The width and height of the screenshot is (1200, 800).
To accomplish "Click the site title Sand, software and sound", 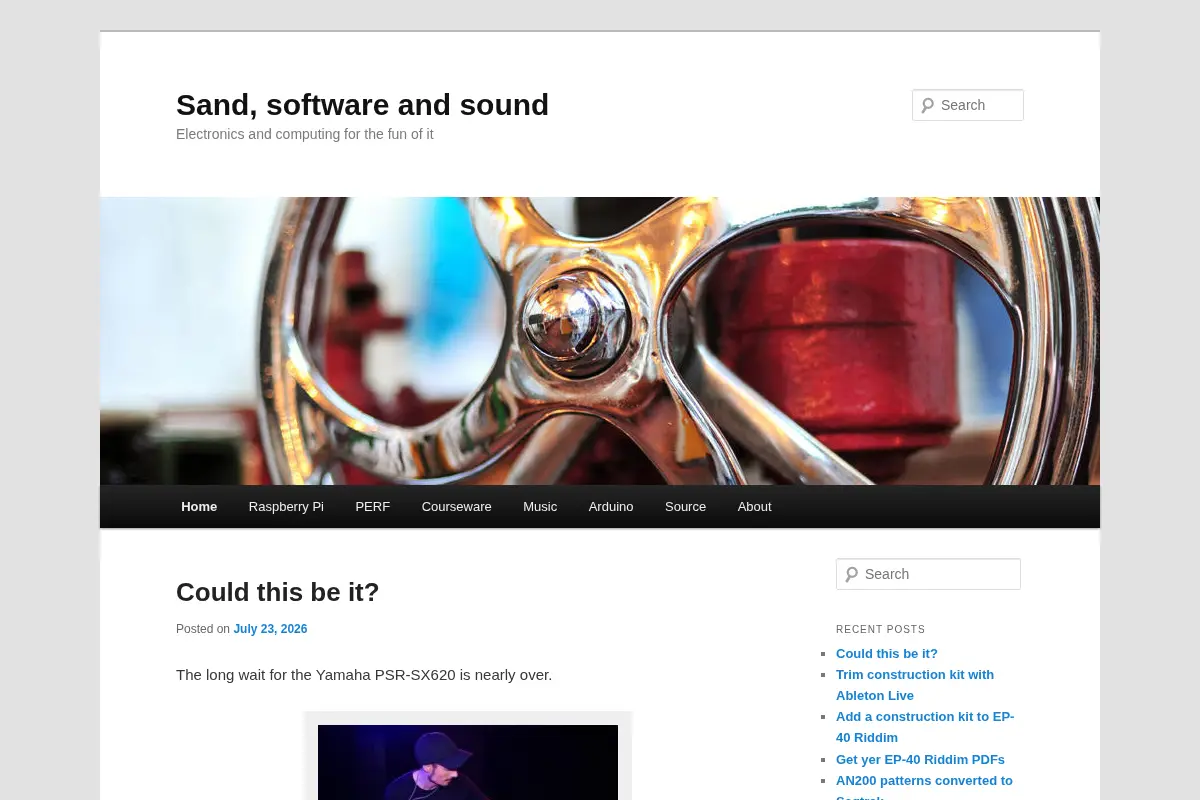I will click(362, 105).
